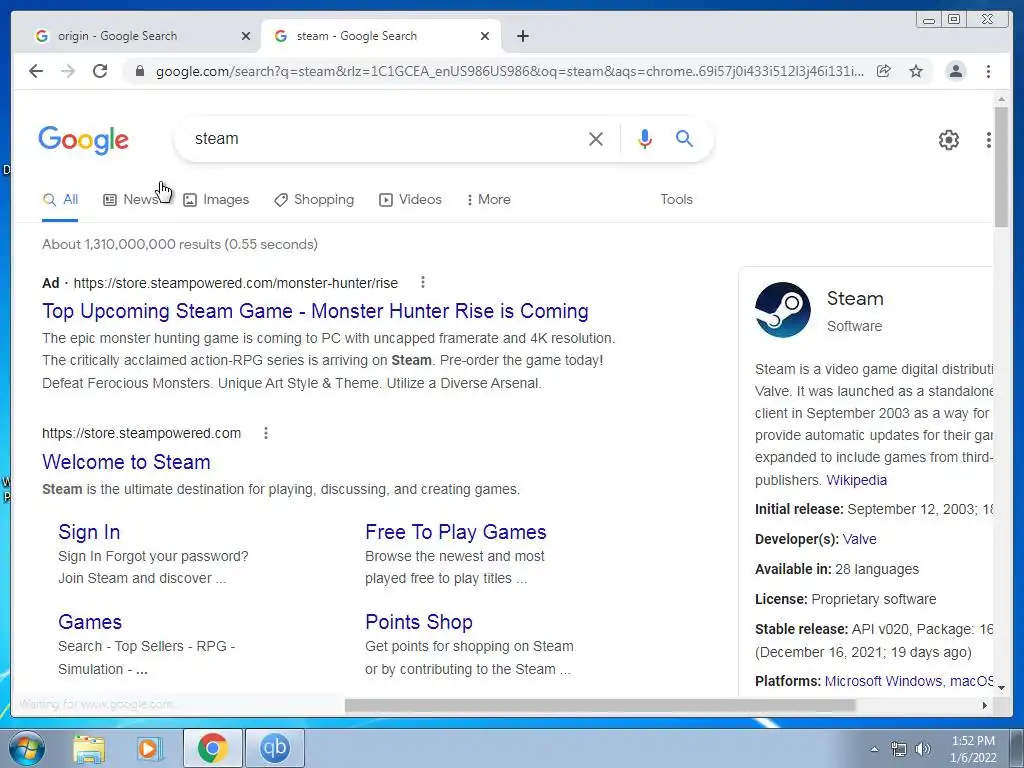The height and width of the screenshot is (768, 1024).
Task: Switch to News results
Action: point(131,199)
